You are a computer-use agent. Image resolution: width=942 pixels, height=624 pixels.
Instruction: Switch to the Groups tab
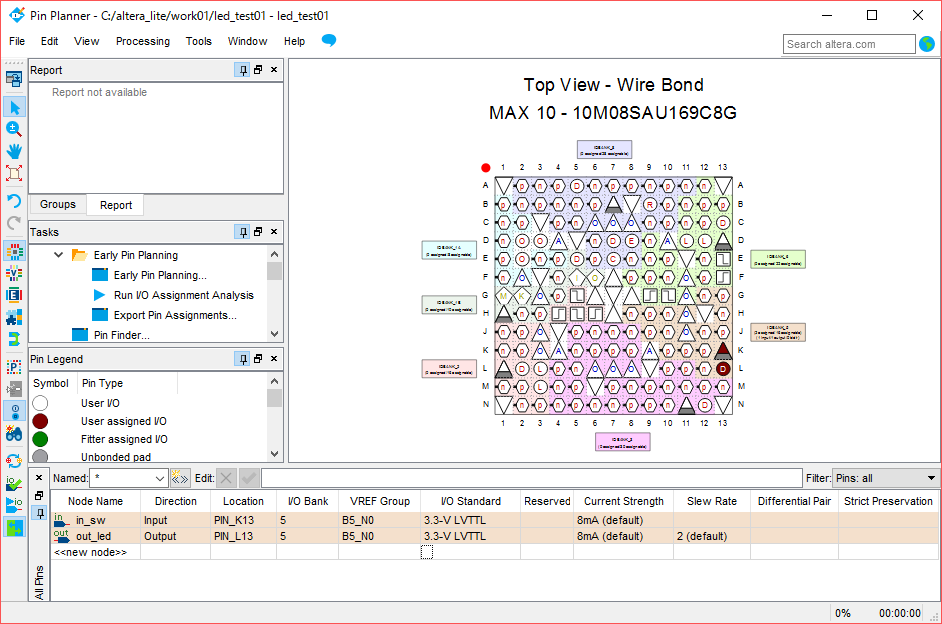57,205
